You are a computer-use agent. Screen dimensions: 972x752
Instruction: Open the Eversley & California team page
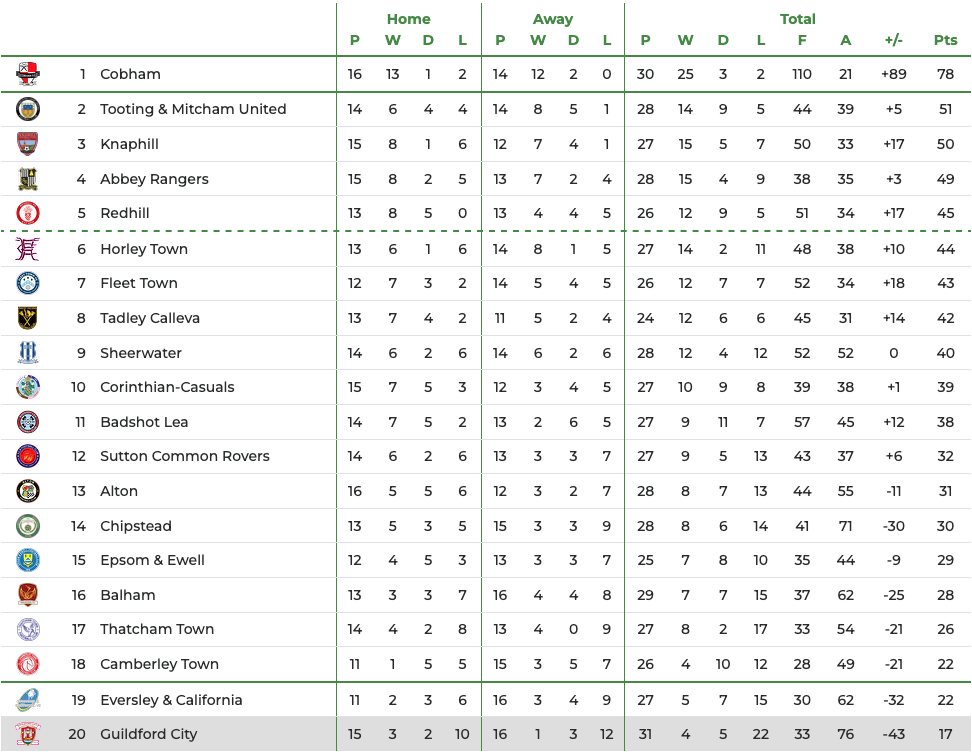point(172,700)
